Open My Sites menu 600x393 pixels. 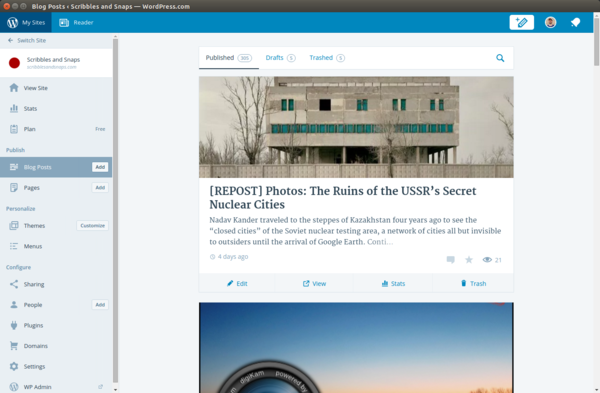point(26,23)
